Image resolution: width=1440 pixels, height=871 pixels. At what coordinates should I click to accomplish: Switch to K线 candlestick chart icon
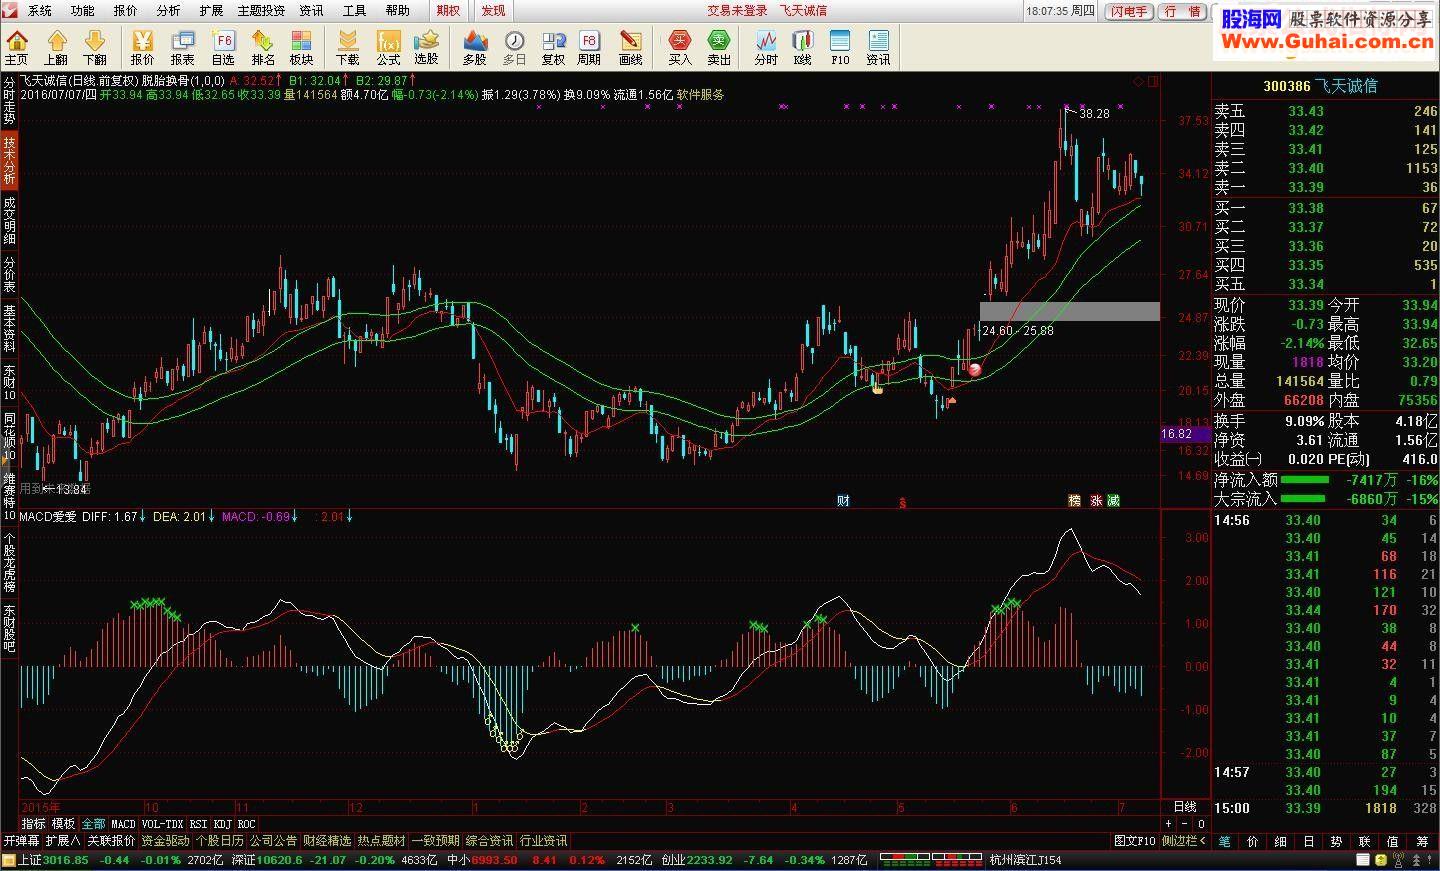pos(802,46)
